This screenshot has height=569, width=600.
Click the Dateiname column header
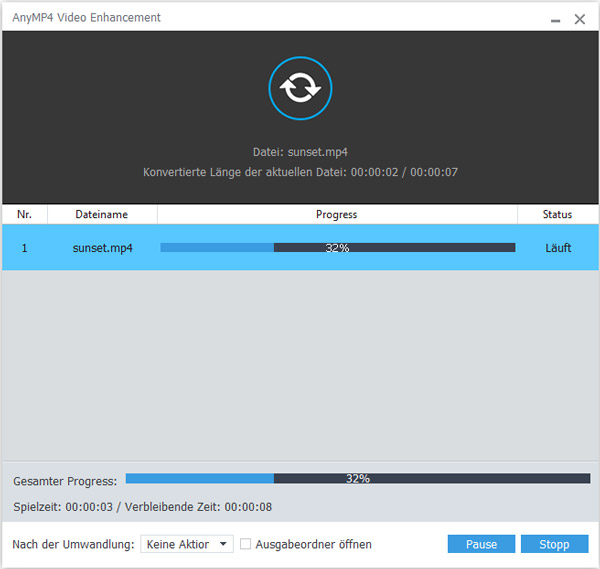(102, 214)
